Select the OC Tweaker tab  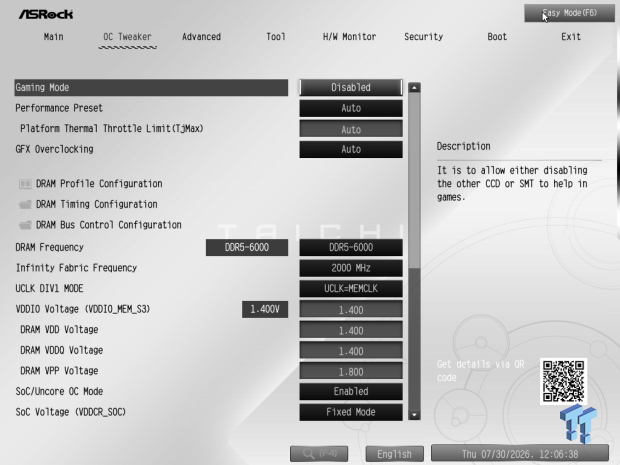tap(127, 37)
